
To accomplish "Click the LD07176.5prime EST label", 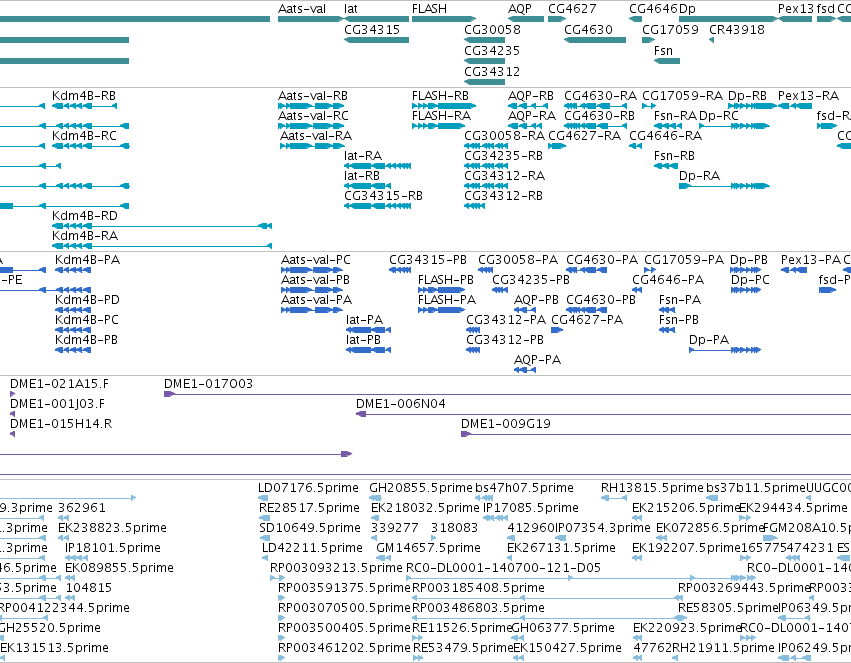I will point(308,488).
